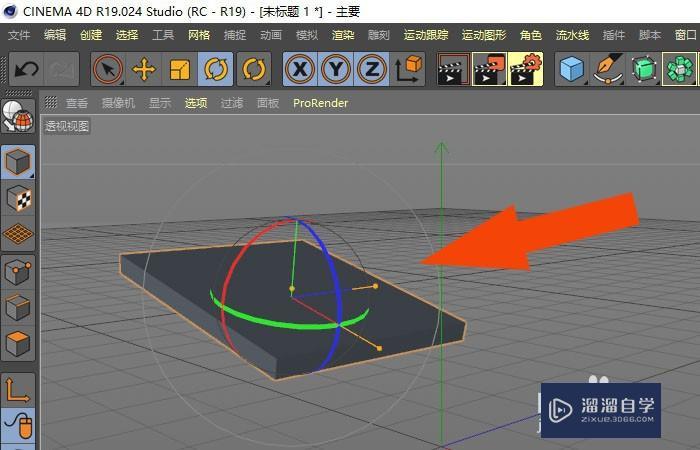Toggle Tweak mouse mode icon

(18, 426)
